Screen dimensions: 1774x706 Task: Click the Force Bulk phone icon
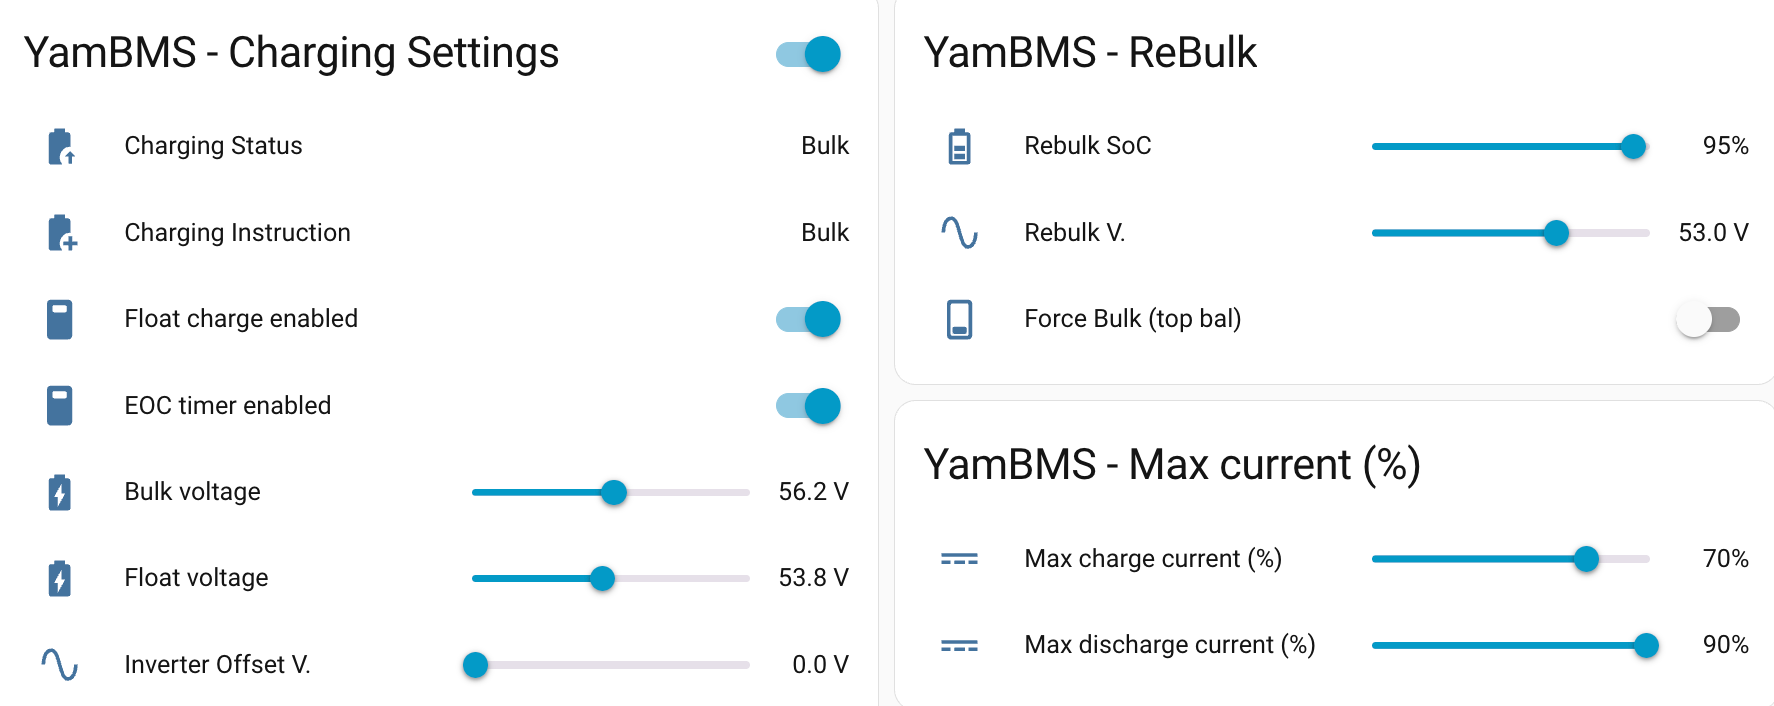(x=959, y=319)
